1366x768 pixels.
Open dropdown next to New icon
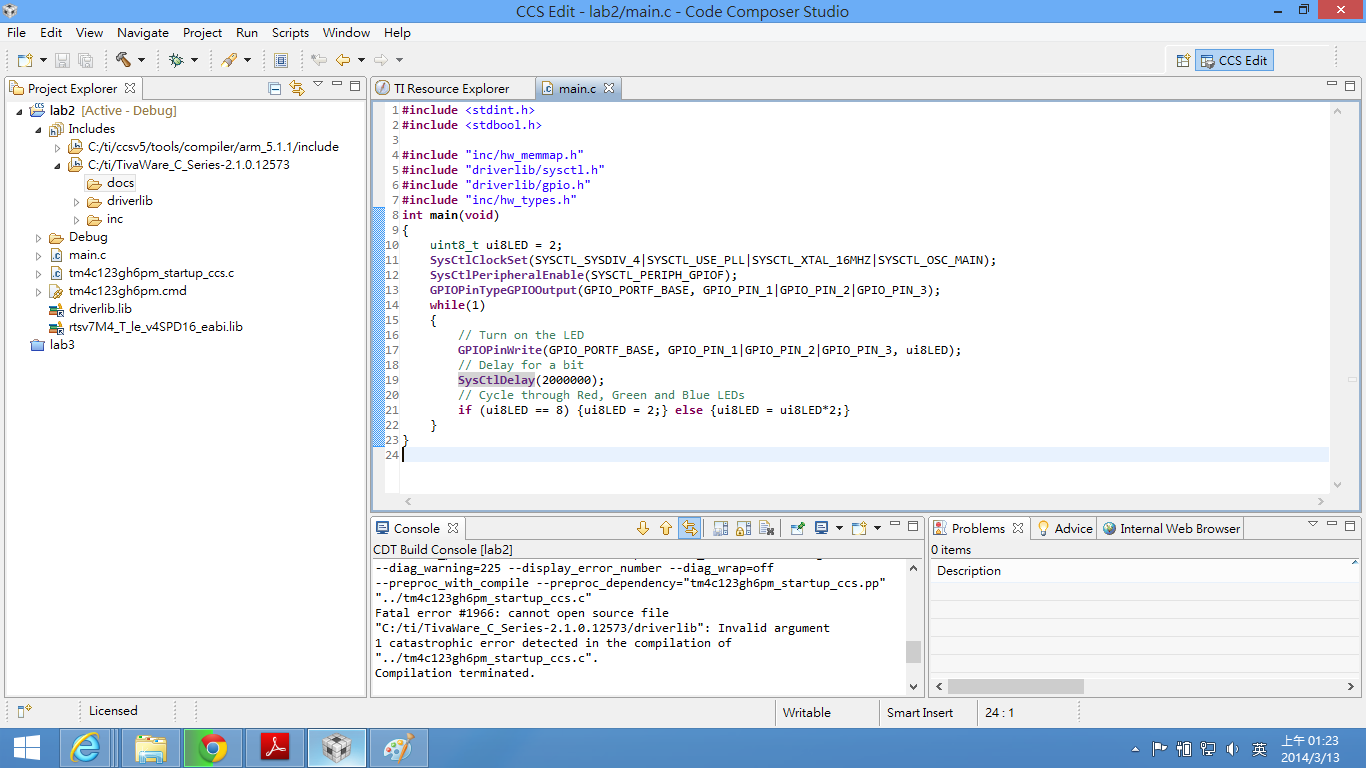43,60
